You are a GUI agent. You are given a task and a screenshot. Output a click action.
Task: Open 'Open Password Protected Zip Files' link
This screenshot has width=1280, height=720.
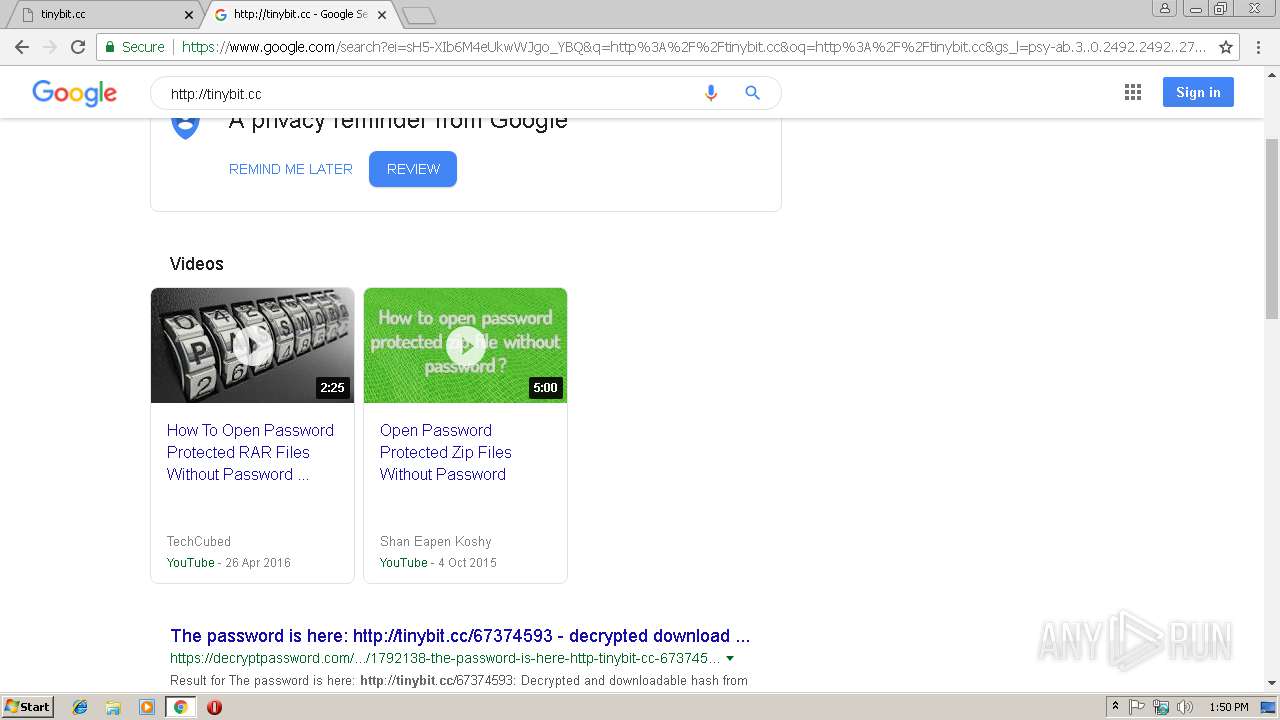pos(446,452)
